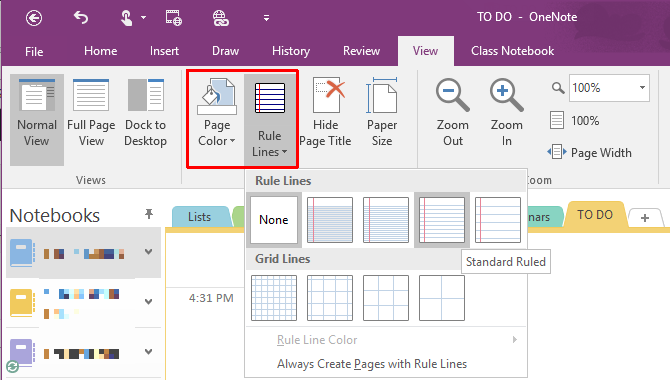
Task: Click the Rule Lines button
Action: coord(270,120)
